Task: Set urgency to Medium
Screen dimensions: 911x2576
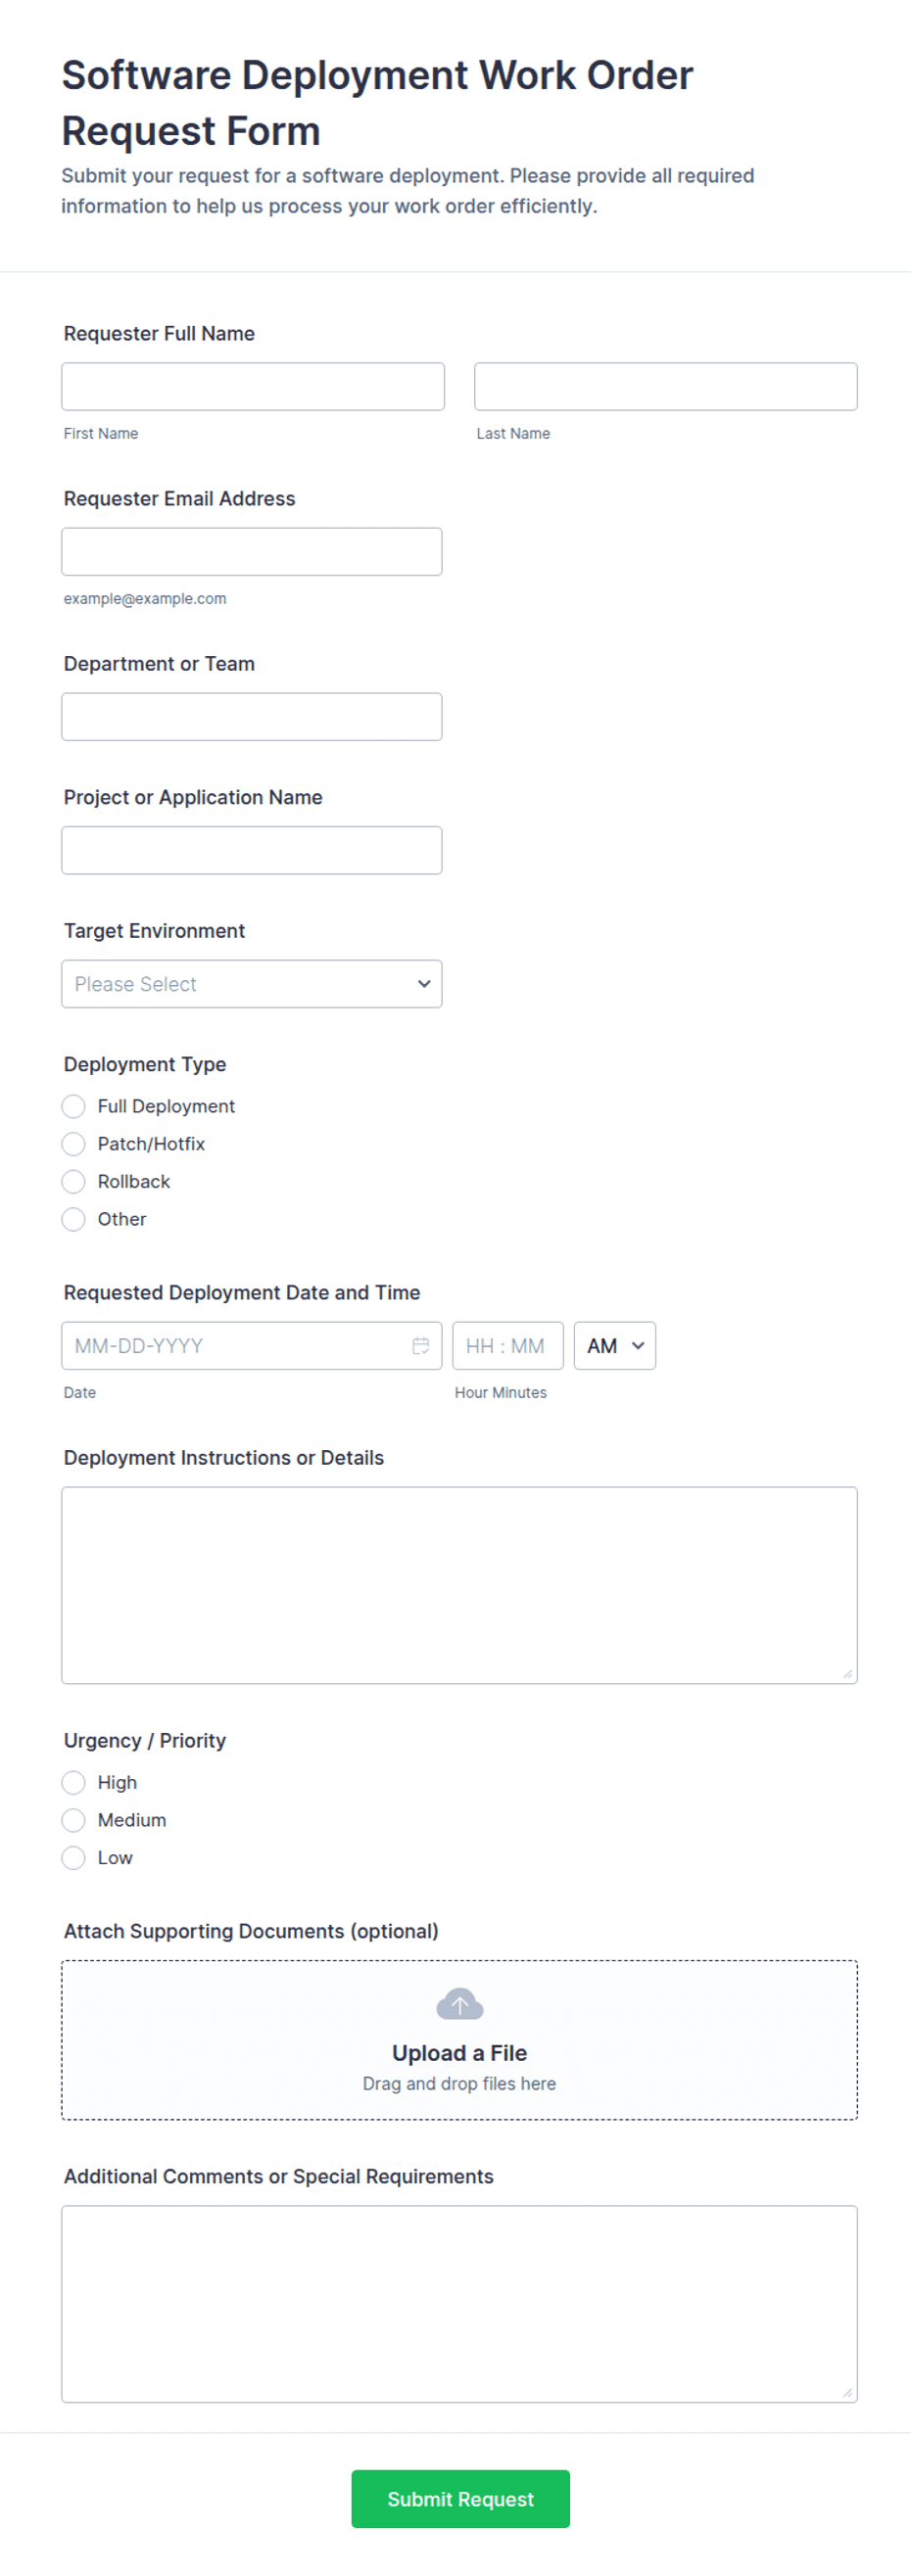Action: 73,1820
